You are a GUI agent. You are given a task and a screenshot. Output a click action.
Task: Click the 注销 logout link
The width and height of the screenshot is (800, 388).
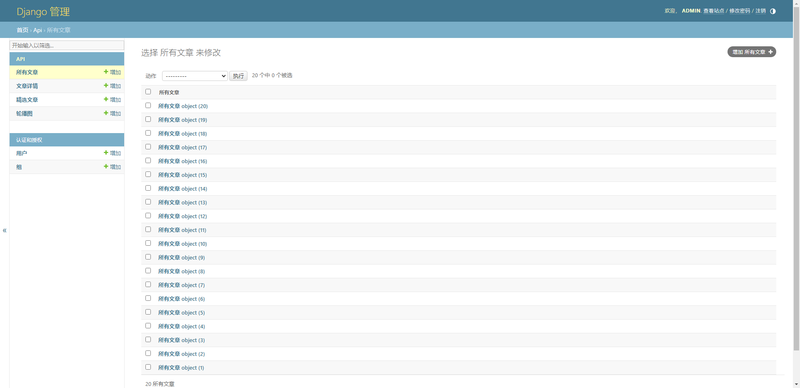tap(760, 11)
